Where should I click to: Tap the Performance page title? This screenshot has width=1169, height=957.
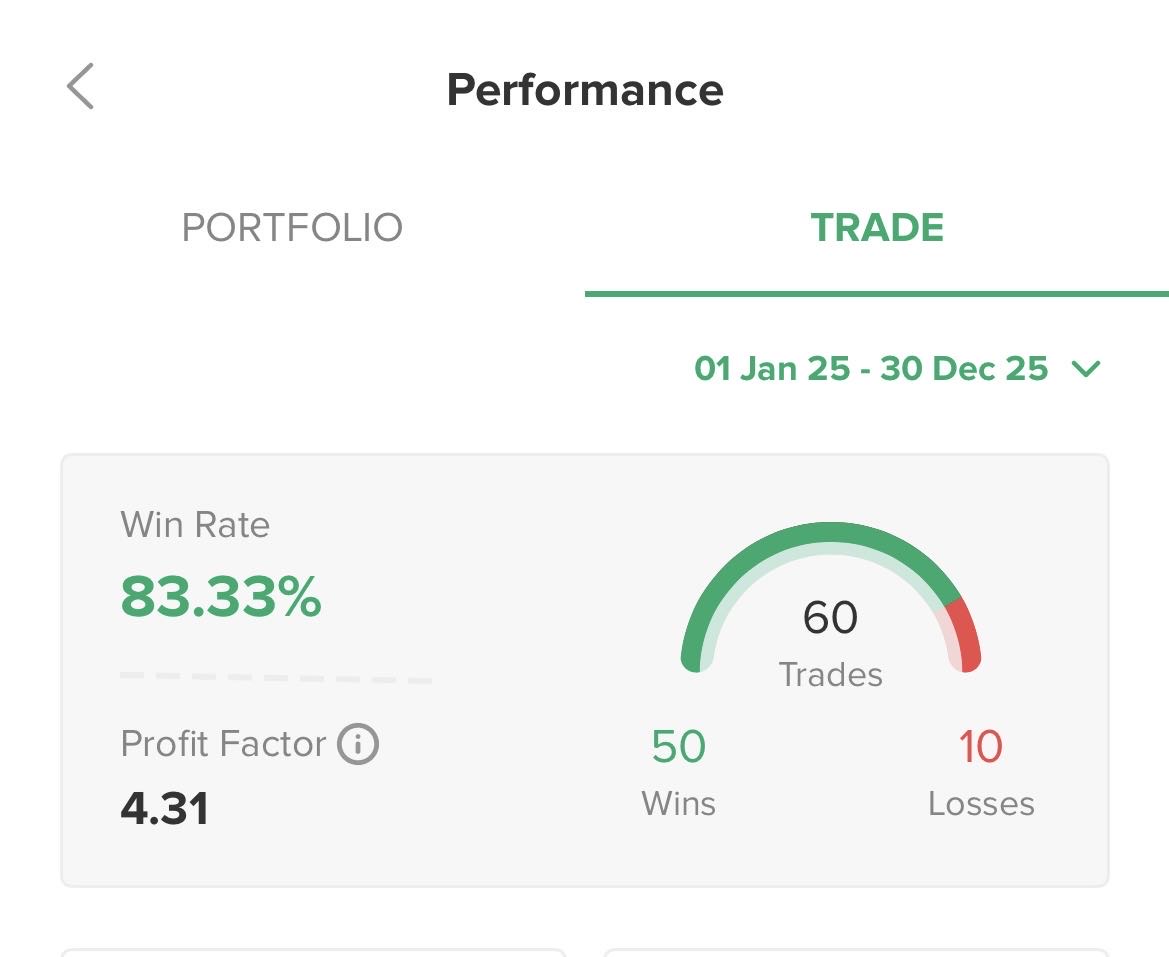pos(585,90)
